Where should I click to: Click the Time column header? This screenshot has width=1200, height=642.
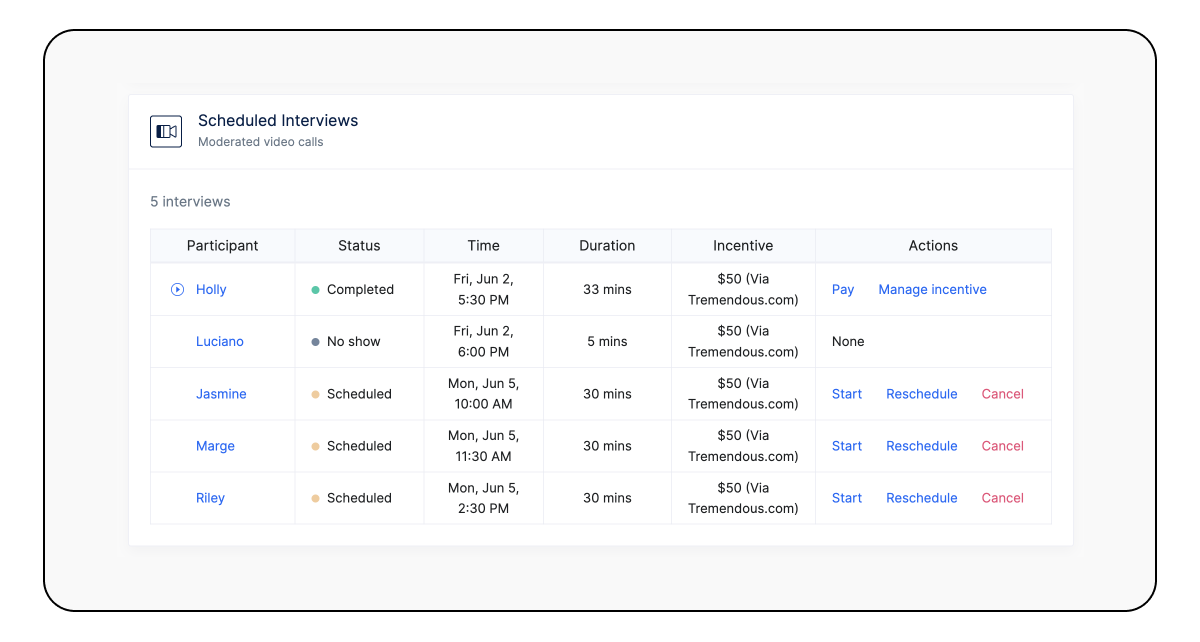pyautogui.click(x=484, y=246)
